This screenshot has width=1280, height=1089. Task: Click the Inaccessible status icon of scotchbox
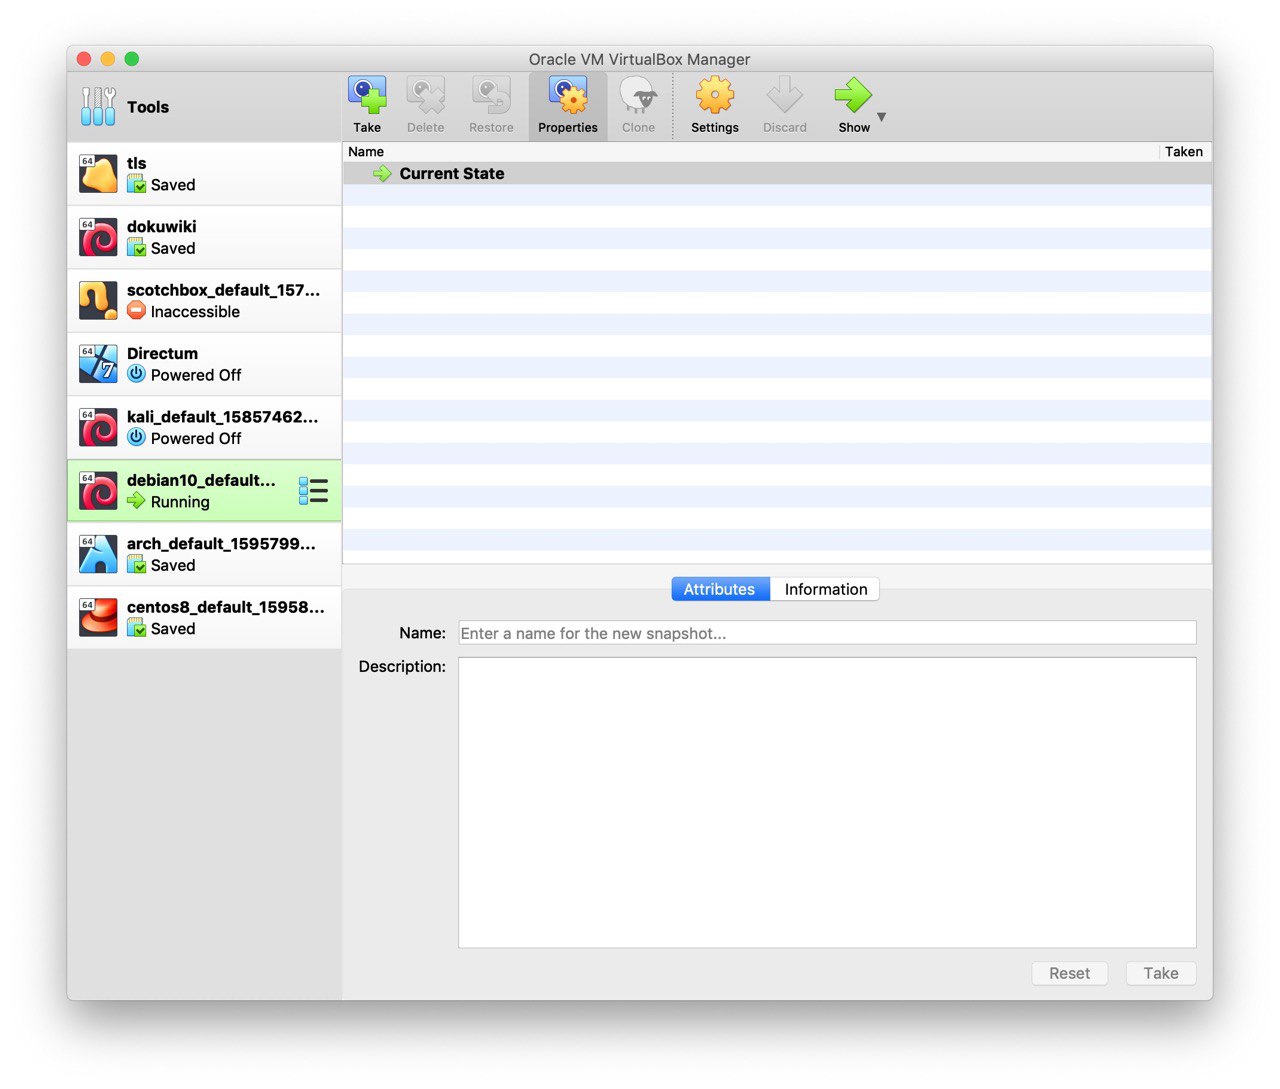tap(137, 311)
